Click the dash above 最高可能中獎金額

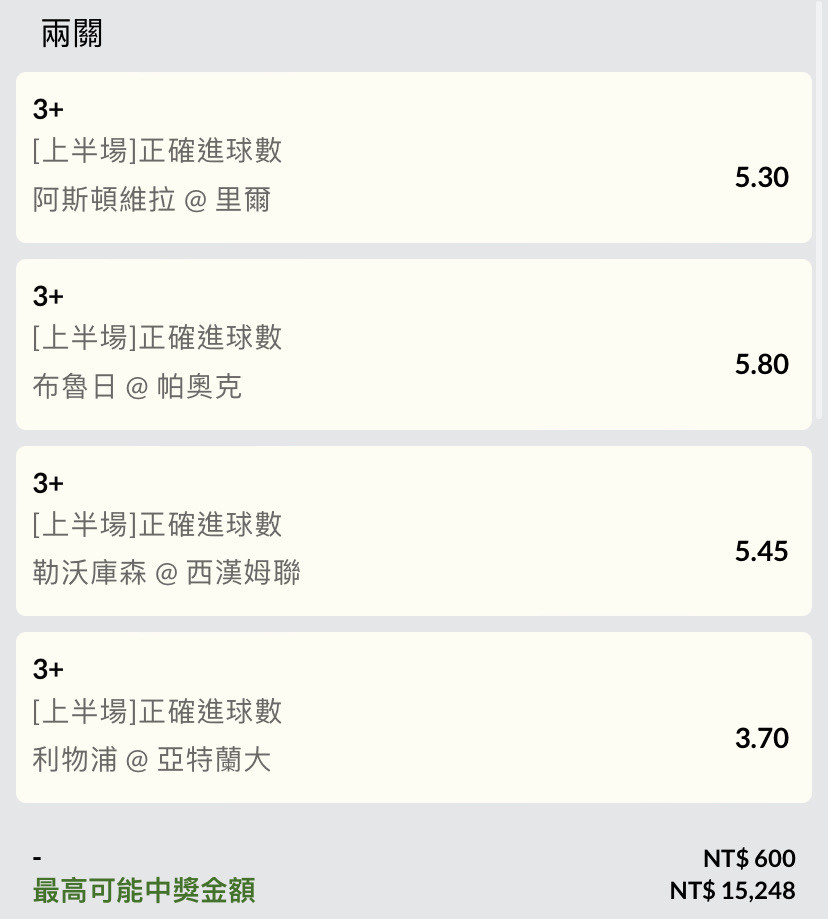coord(37,859)
